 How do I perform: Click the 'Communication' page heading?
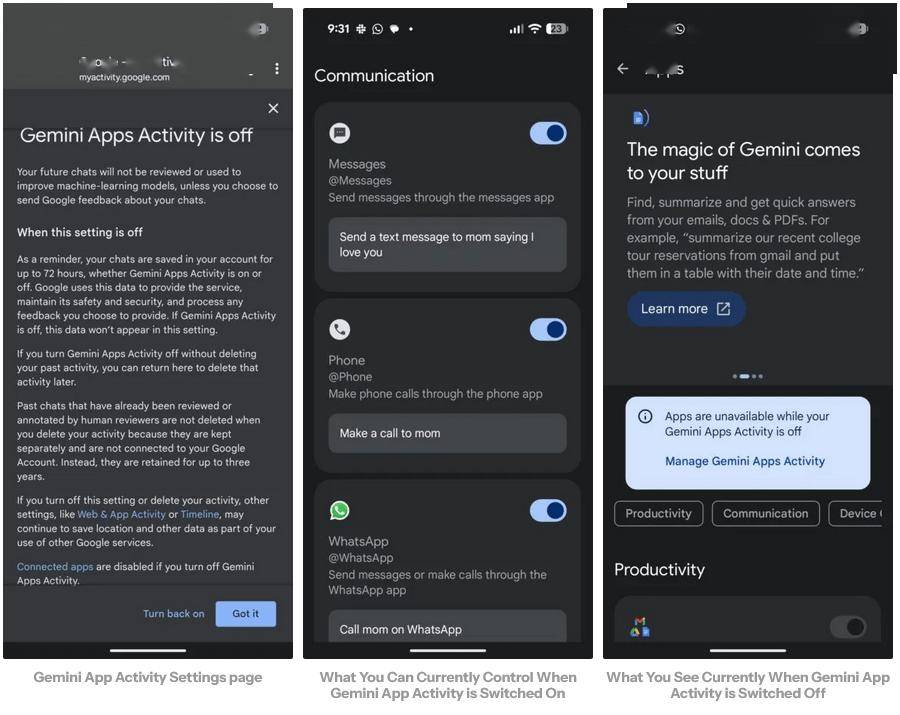click(x=374, y=76)
